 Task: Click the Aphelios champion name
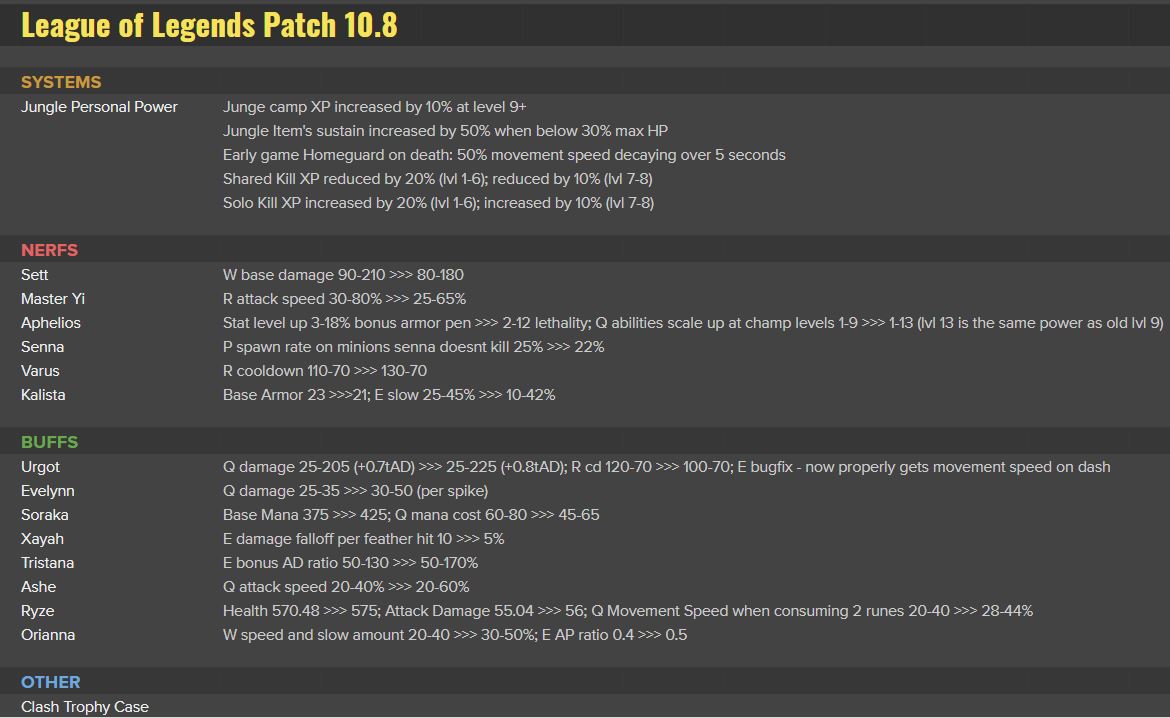[x=51, y=322]
